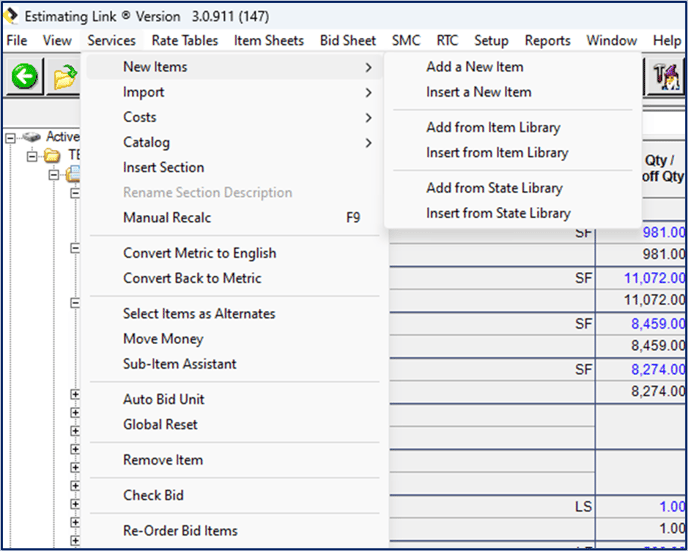Choose Global Reset
Viewport: 688px width, 551px height.
pos(234,424)
